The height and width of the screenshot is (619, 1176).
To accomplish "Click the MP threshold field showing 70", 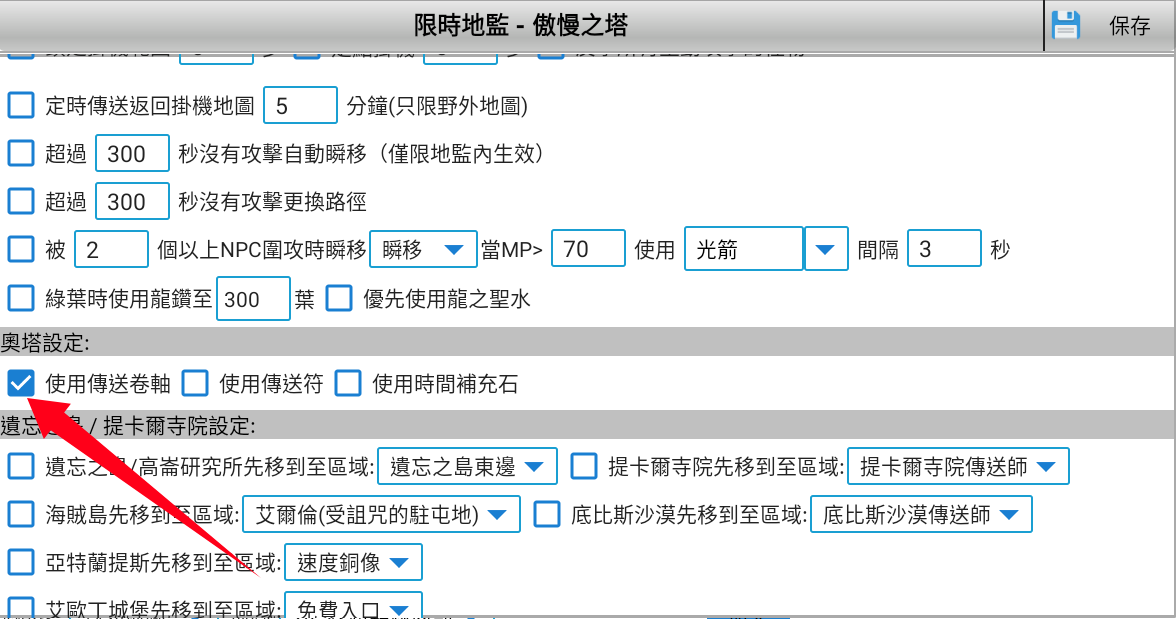I will [588, 249].
